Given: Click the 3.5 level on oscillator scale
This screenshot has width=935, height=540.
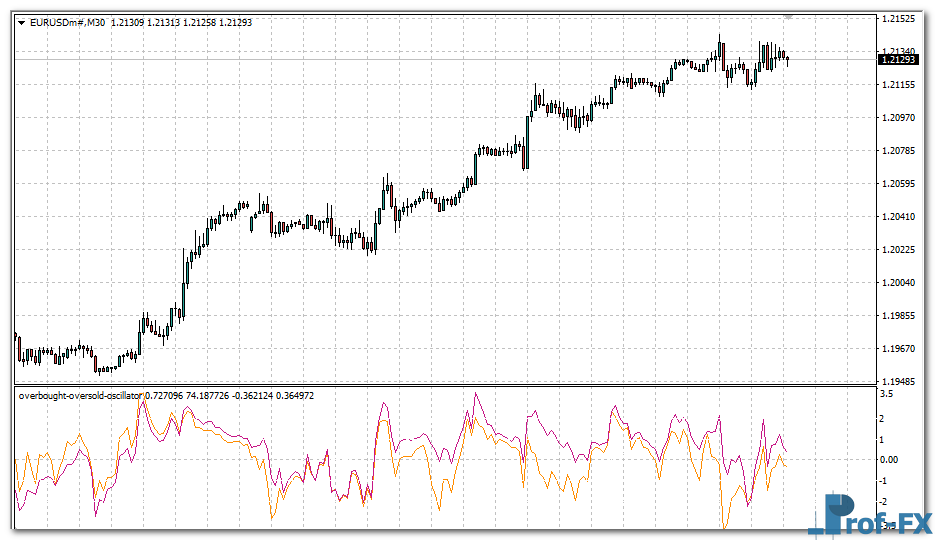Looking at the screenshot, I should 886,394.
